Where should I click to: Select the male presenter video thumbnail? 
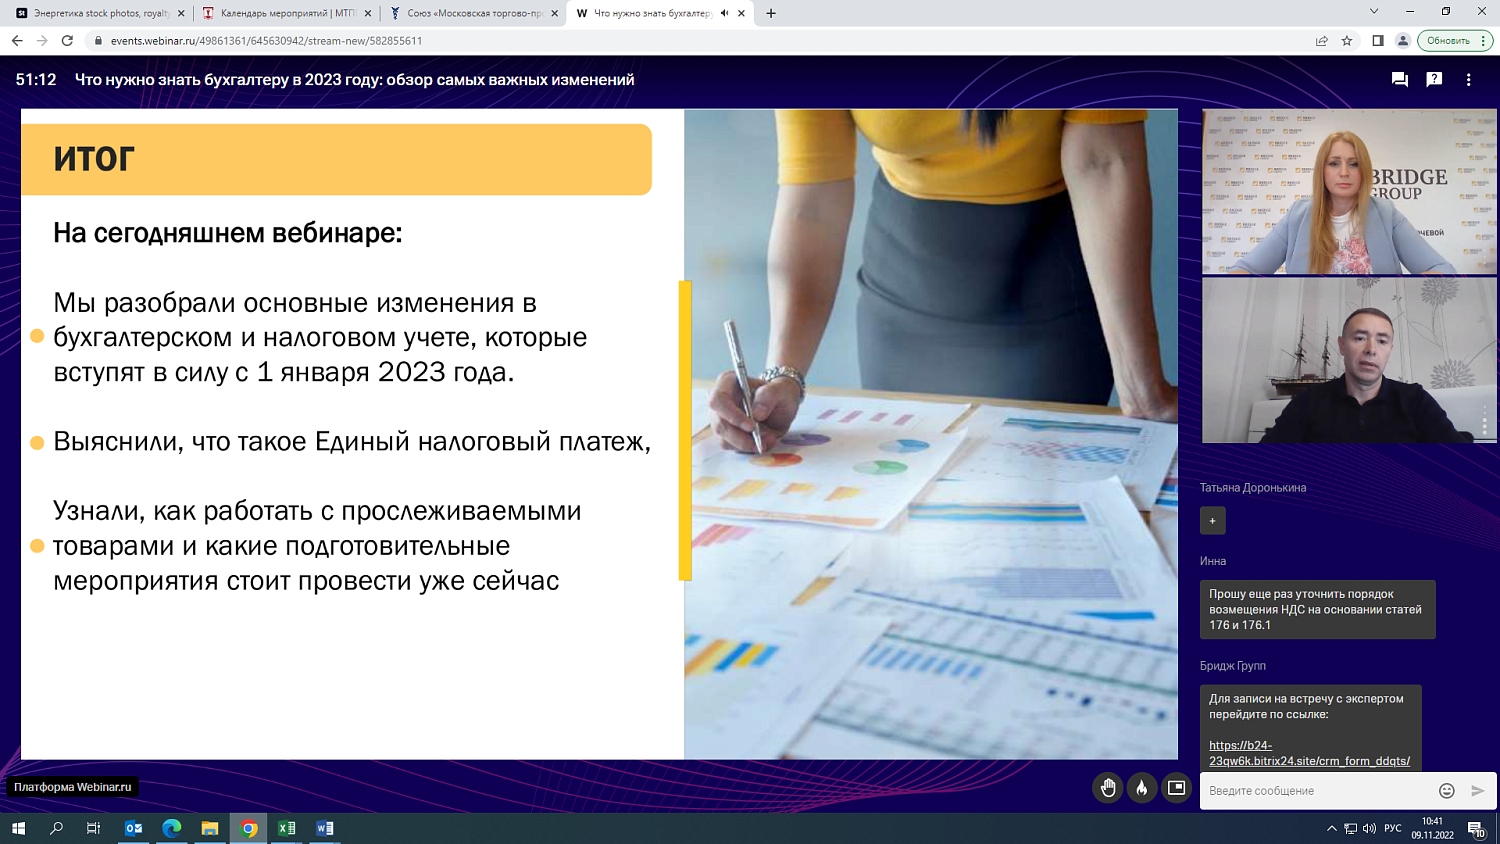pyautogui.click(x=1349, y=360)
